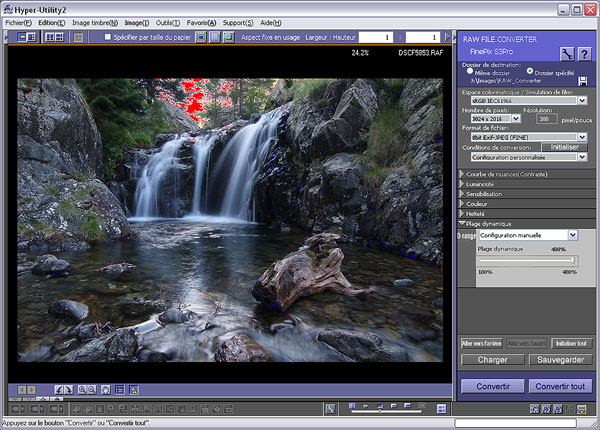This screenshot has width=600, height=430.
Task: Click the Convertir button
Action: coord(493,386)
